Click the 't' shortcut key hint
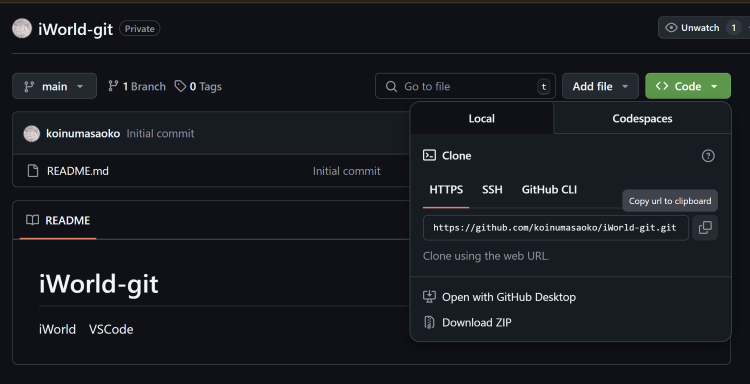Viewport: 750px width, 384px height. pos(543,87)
